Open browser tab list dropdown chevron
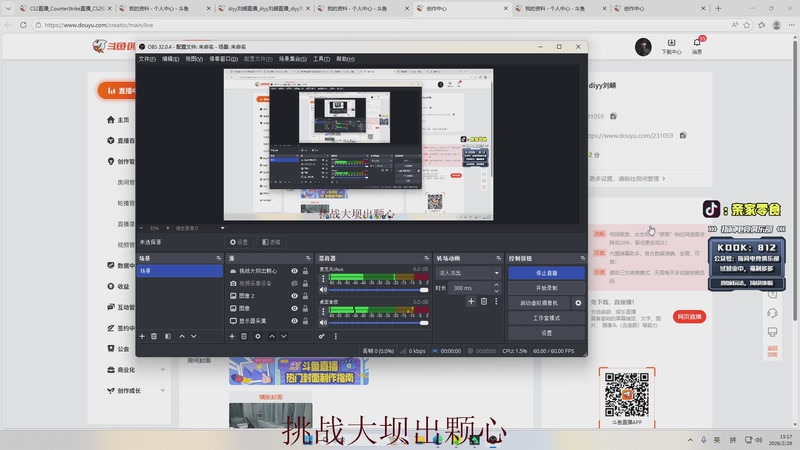 click(x=8, y=8)
